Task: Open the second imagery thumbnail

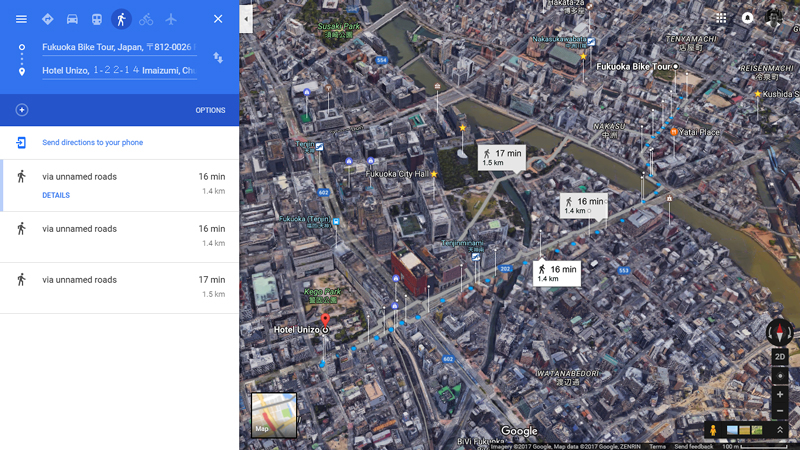Action: pos(745,430)
